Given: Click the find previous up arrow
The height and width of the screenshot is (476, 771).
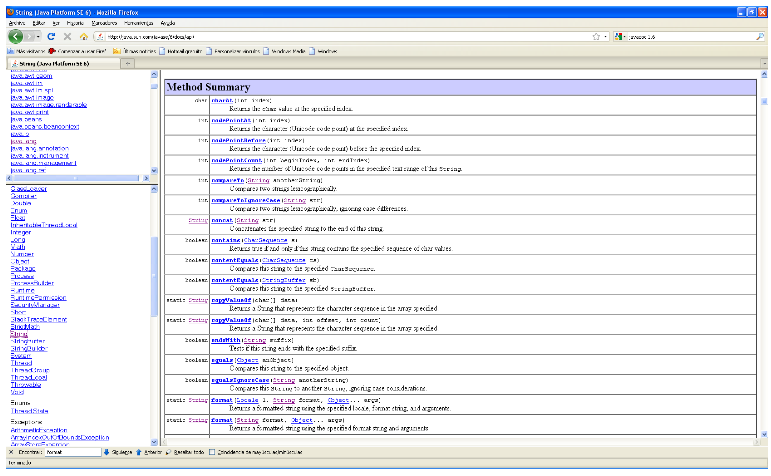Looking at the screenshot, I should point(139,452).
